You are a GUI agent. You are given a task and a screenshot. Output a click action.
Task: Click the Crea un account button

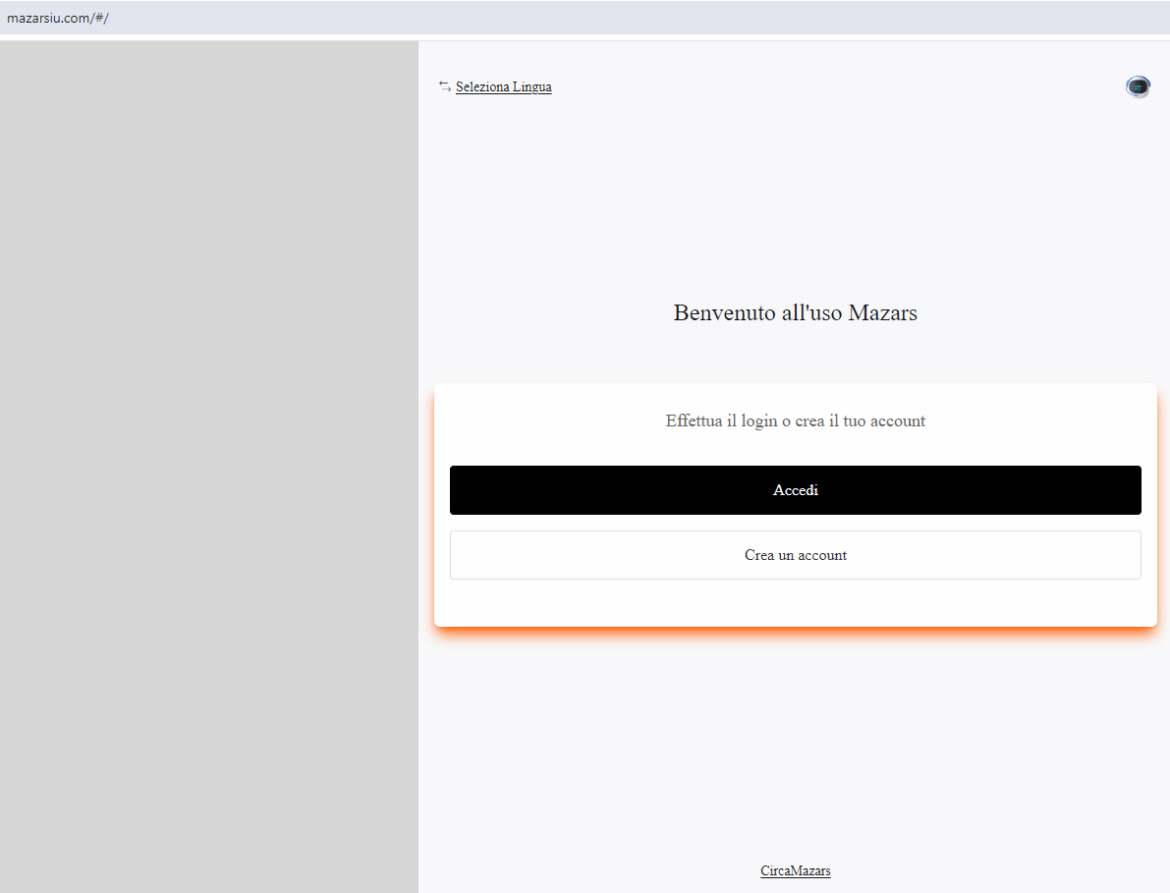(x=795, y=555)
